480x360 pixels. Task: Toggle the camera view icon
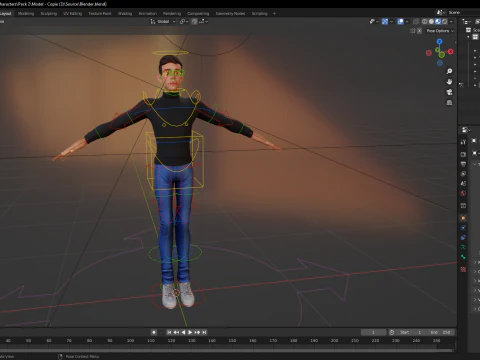point(449,92)
